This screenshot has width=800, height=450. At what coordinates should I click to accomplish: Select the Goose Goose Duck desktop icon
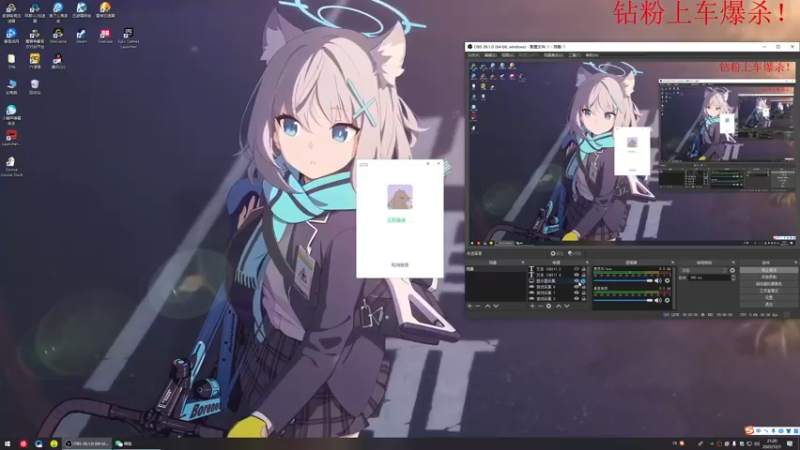11,167
